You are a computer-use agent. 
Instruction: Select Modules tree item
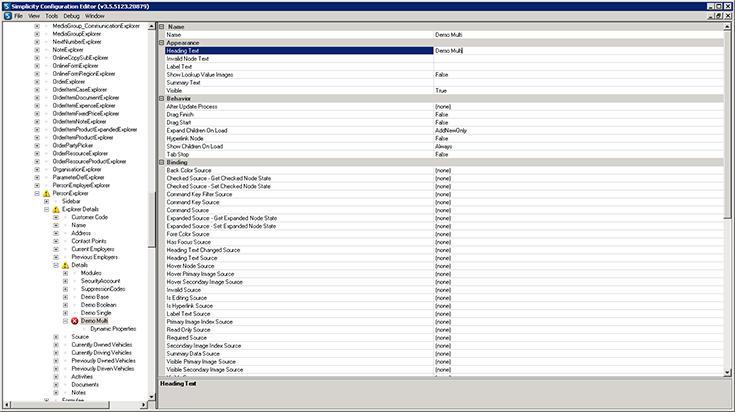pyautogui.click(x=91, y=273)
